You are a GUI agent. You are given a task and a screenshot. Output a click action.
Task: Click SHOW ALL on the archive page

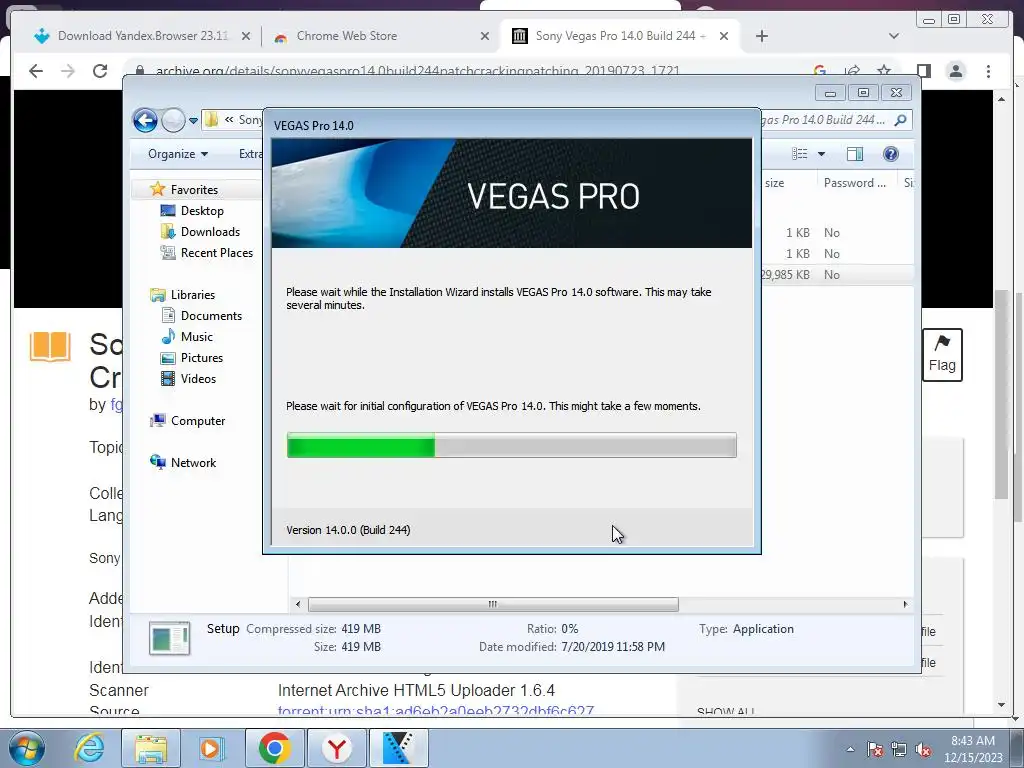(726, 711)
